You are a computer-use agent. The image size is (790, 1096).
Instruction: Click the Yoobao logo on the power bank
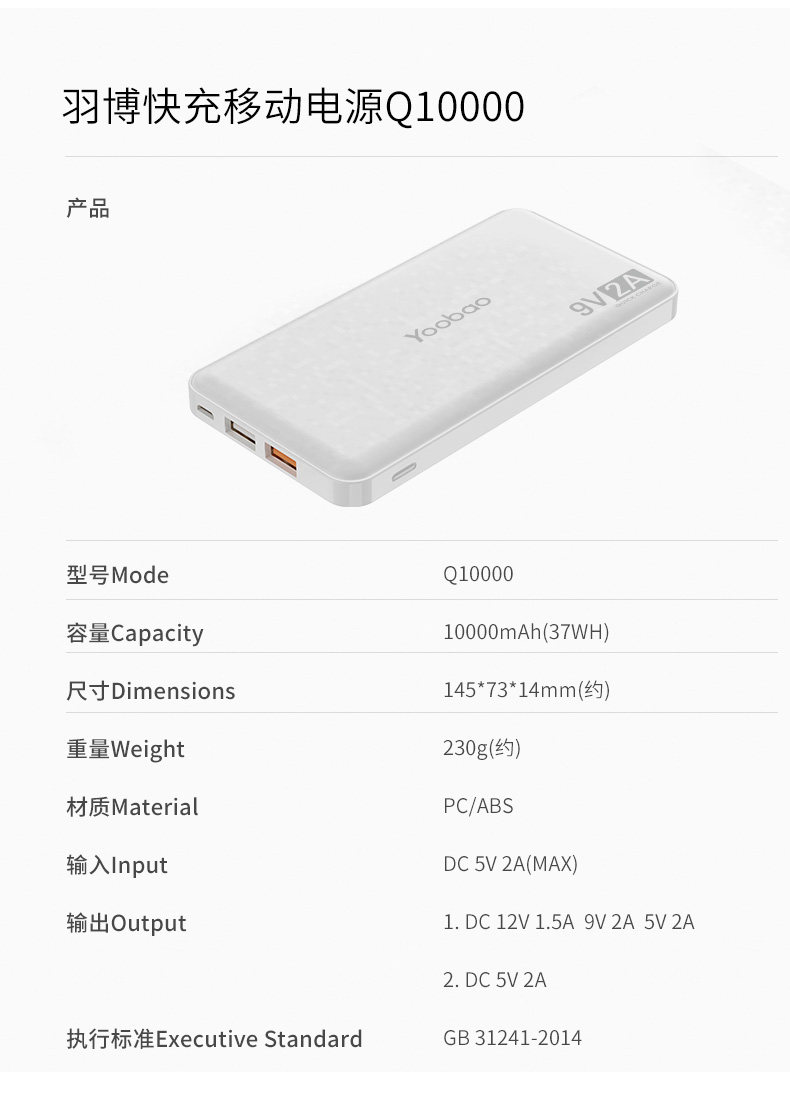[x=448, y=319]
